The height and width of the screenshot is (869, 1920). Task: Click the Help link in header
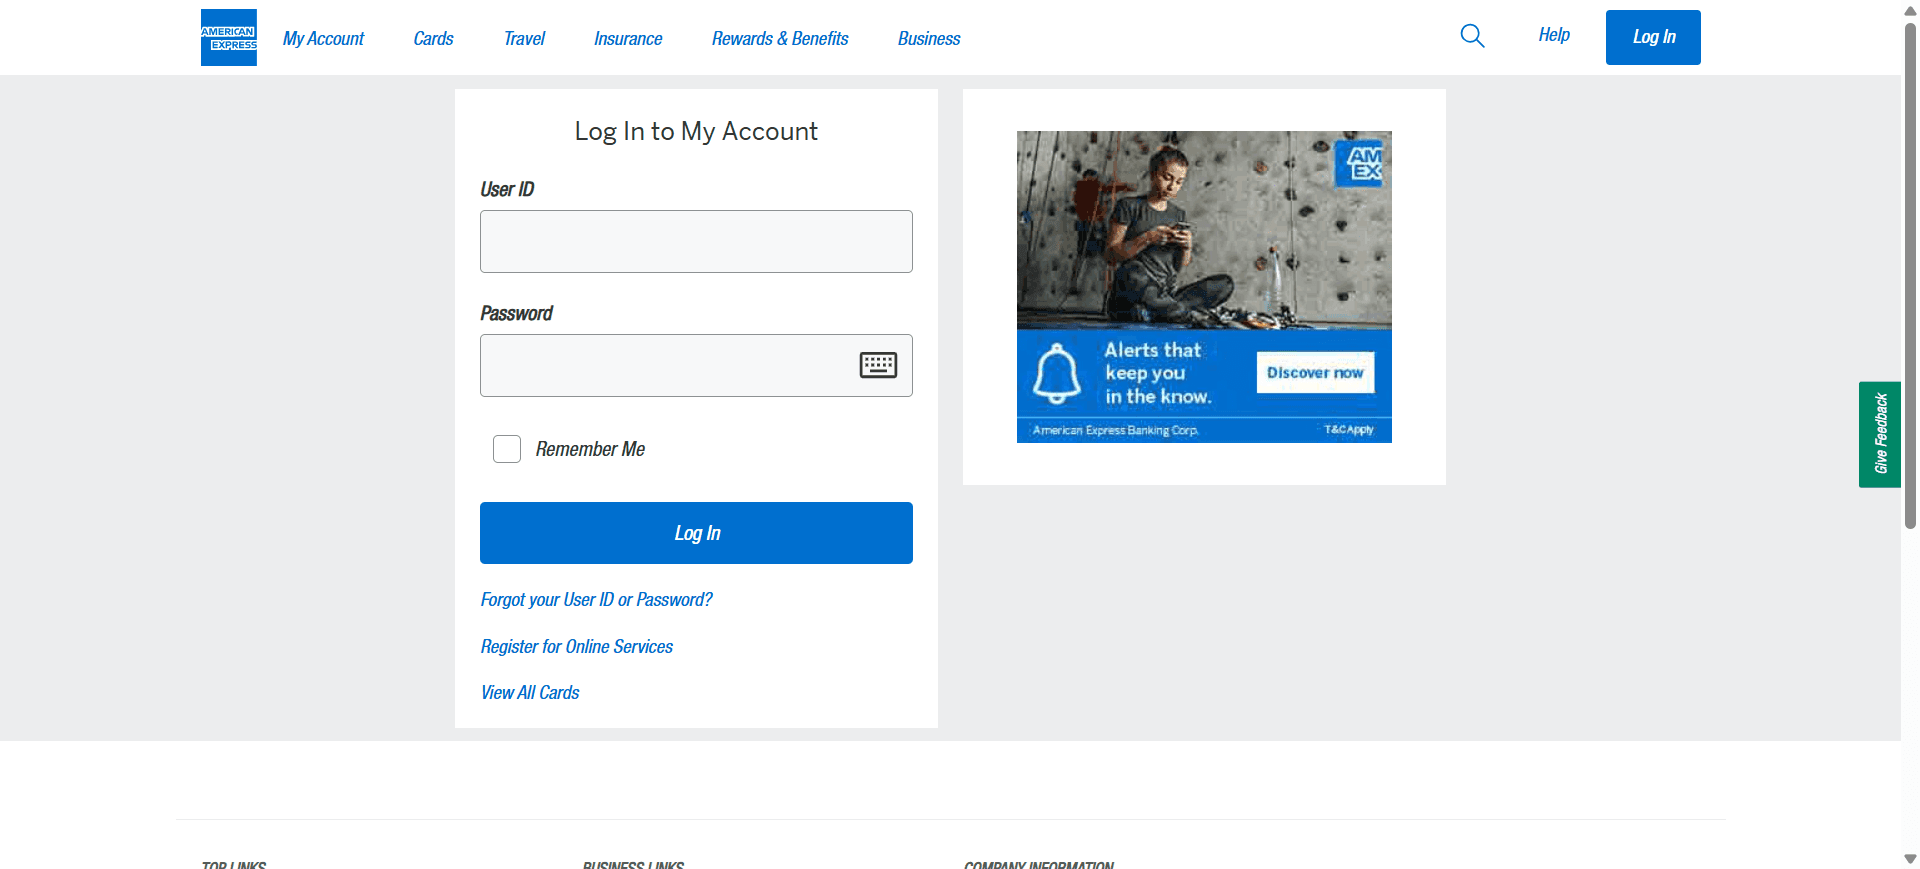[x=1554, y=35]
